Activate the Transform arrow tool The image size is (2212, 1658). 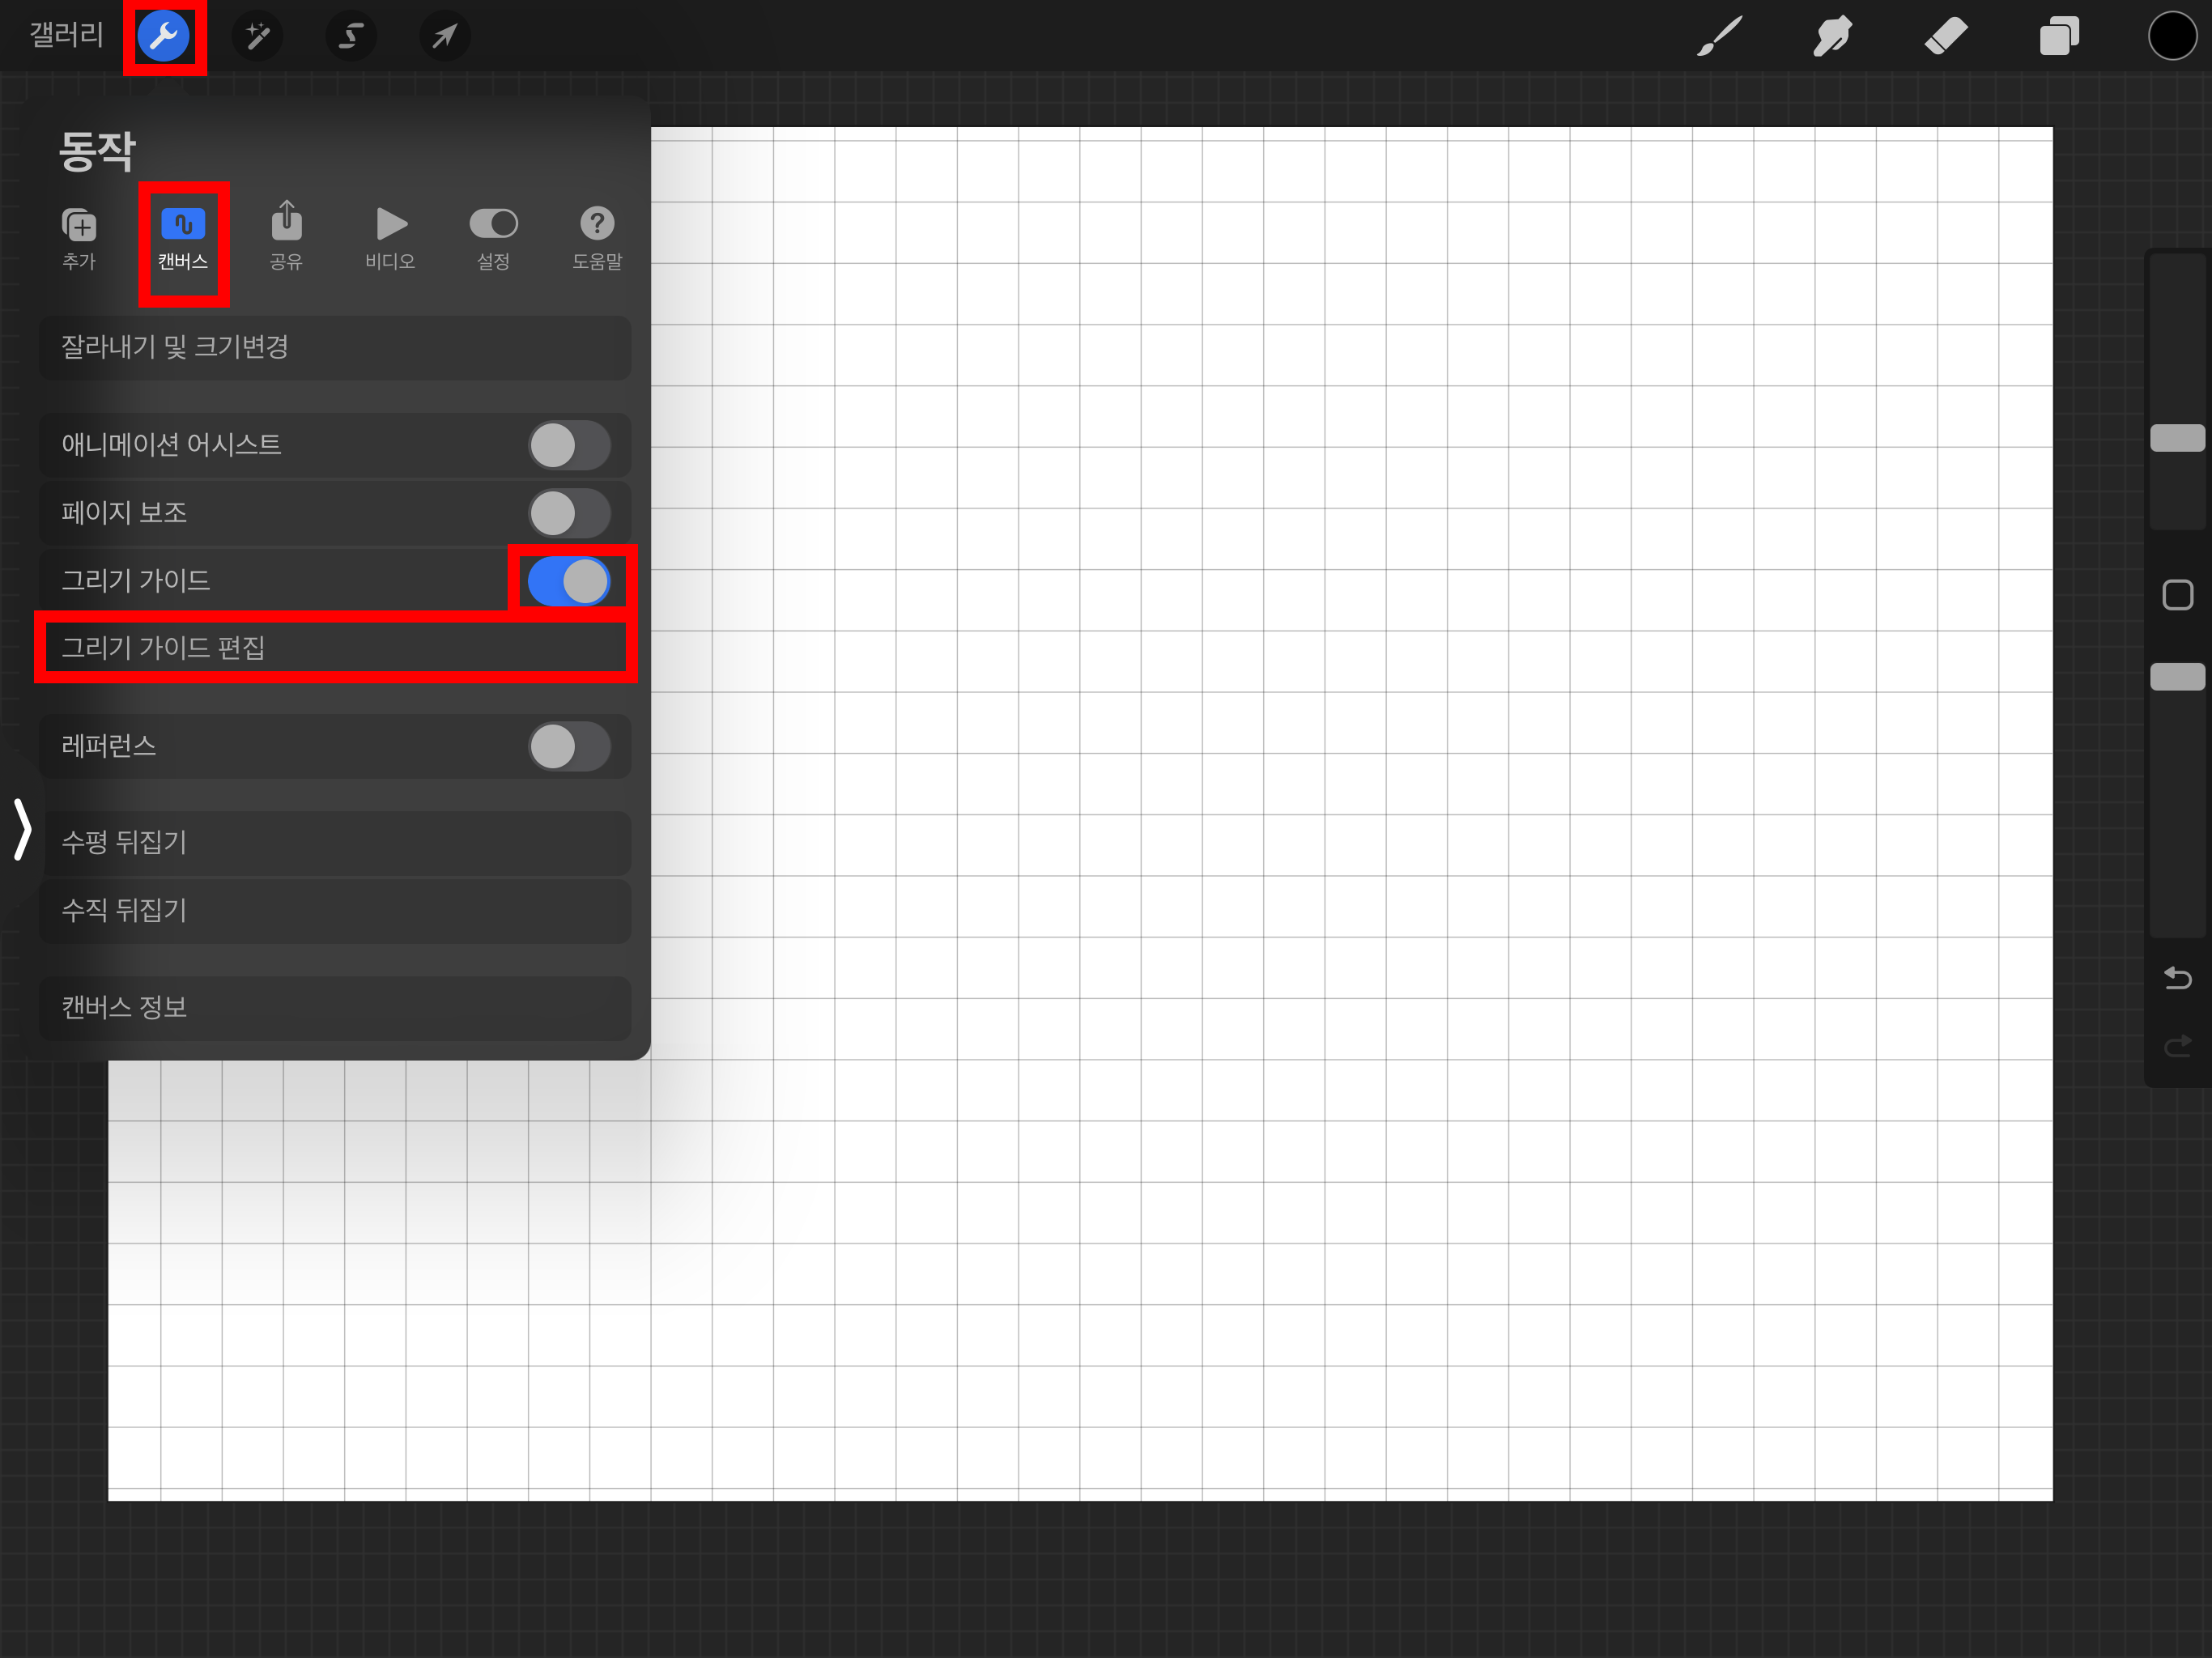444,36
